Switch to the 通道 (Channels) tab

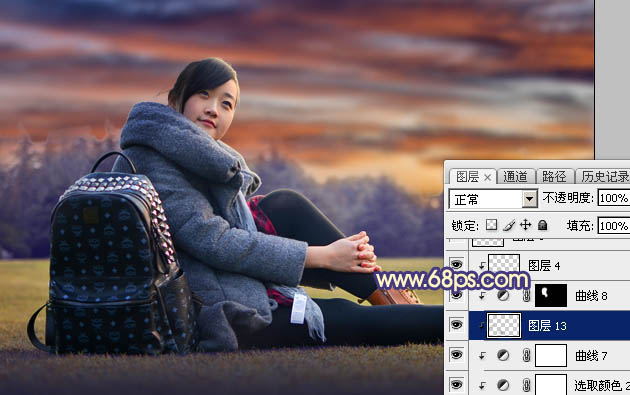click(515, 176)
